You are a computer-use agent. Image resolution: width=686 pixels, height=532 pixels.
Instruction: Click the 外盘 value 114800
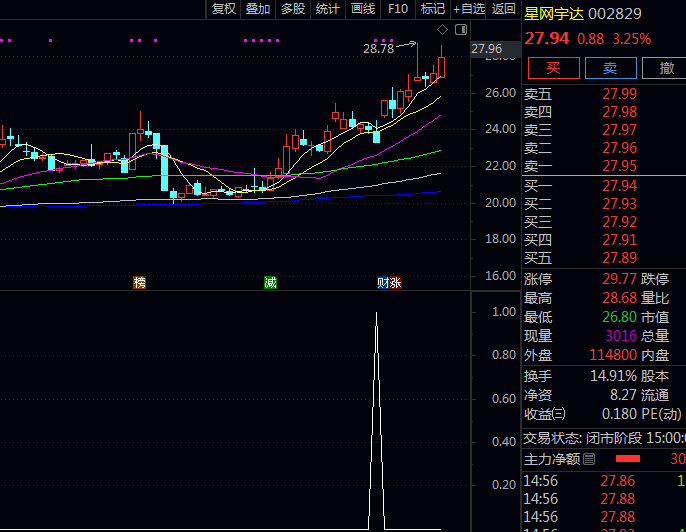coord(613,355)
